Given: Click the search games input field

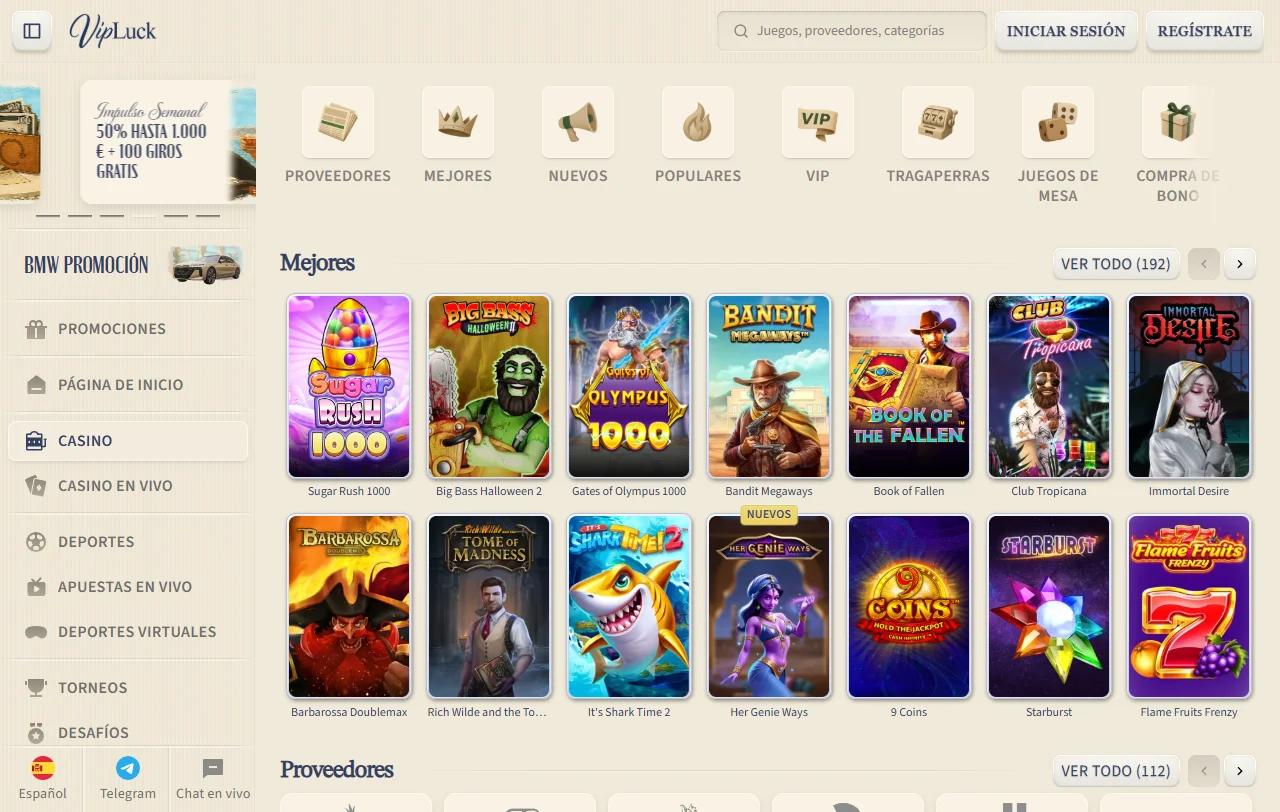Looking at the screenshot, I should pyautogui.click(x=852, y=31).
